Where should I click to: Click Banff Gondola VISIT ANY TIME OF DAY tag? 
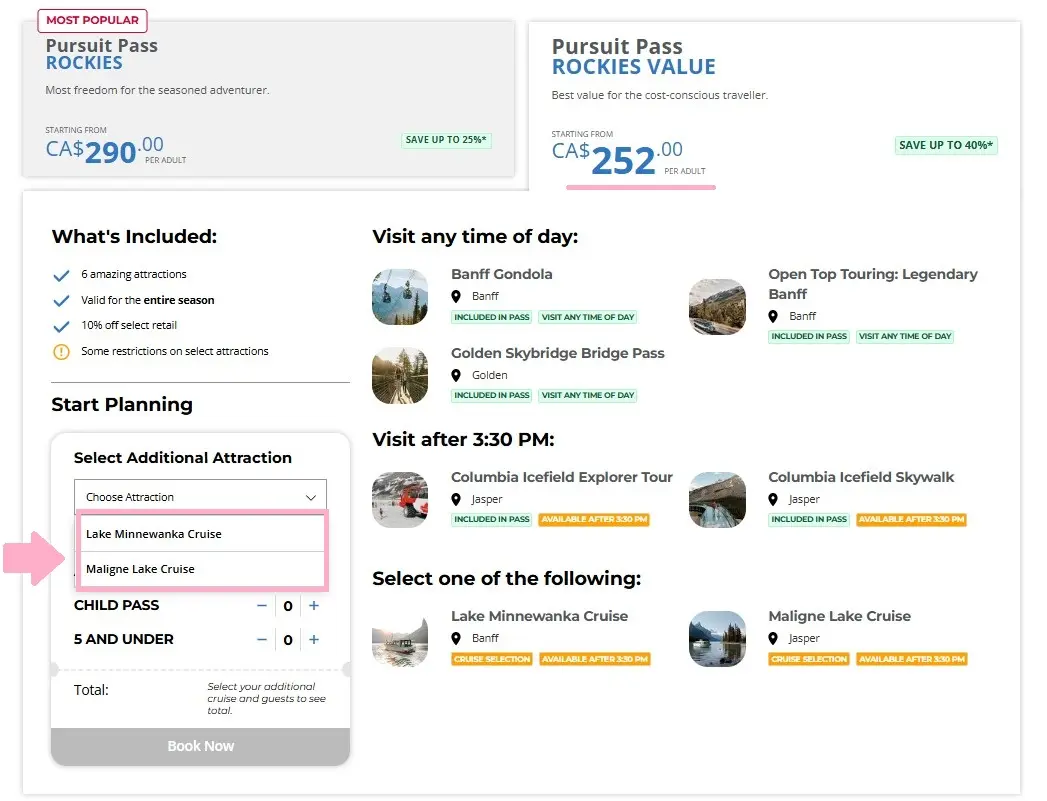point(588,317)
